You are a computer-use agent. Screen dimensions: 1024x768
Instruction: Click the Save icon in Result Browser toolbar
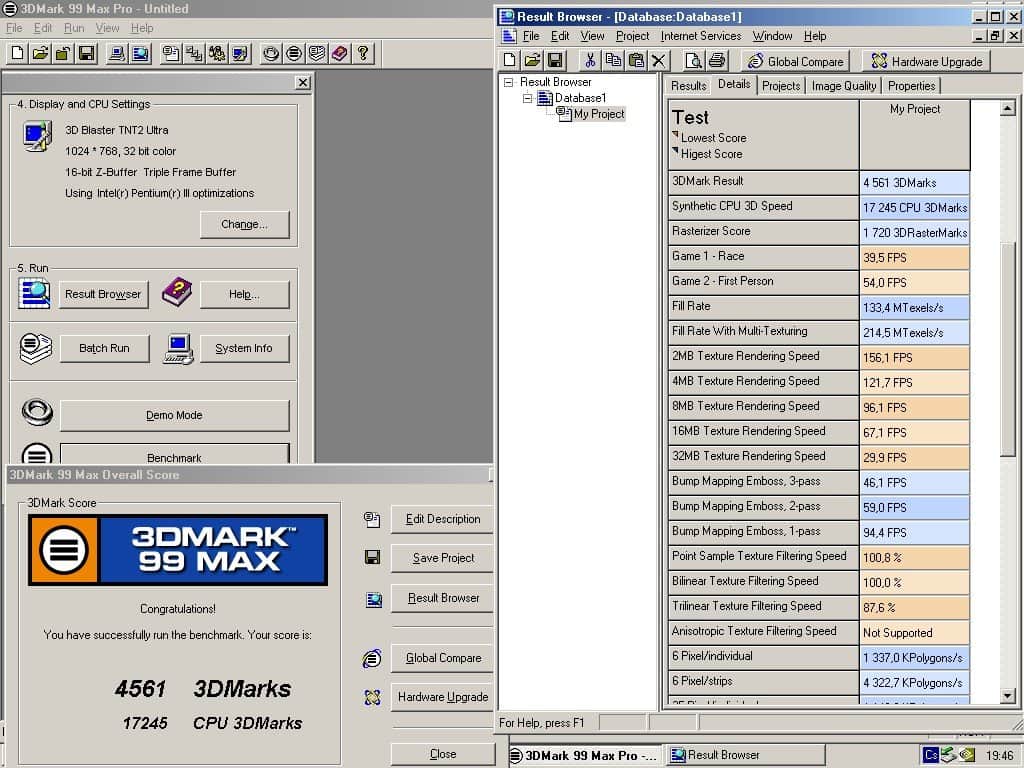(x=555, y=61)
